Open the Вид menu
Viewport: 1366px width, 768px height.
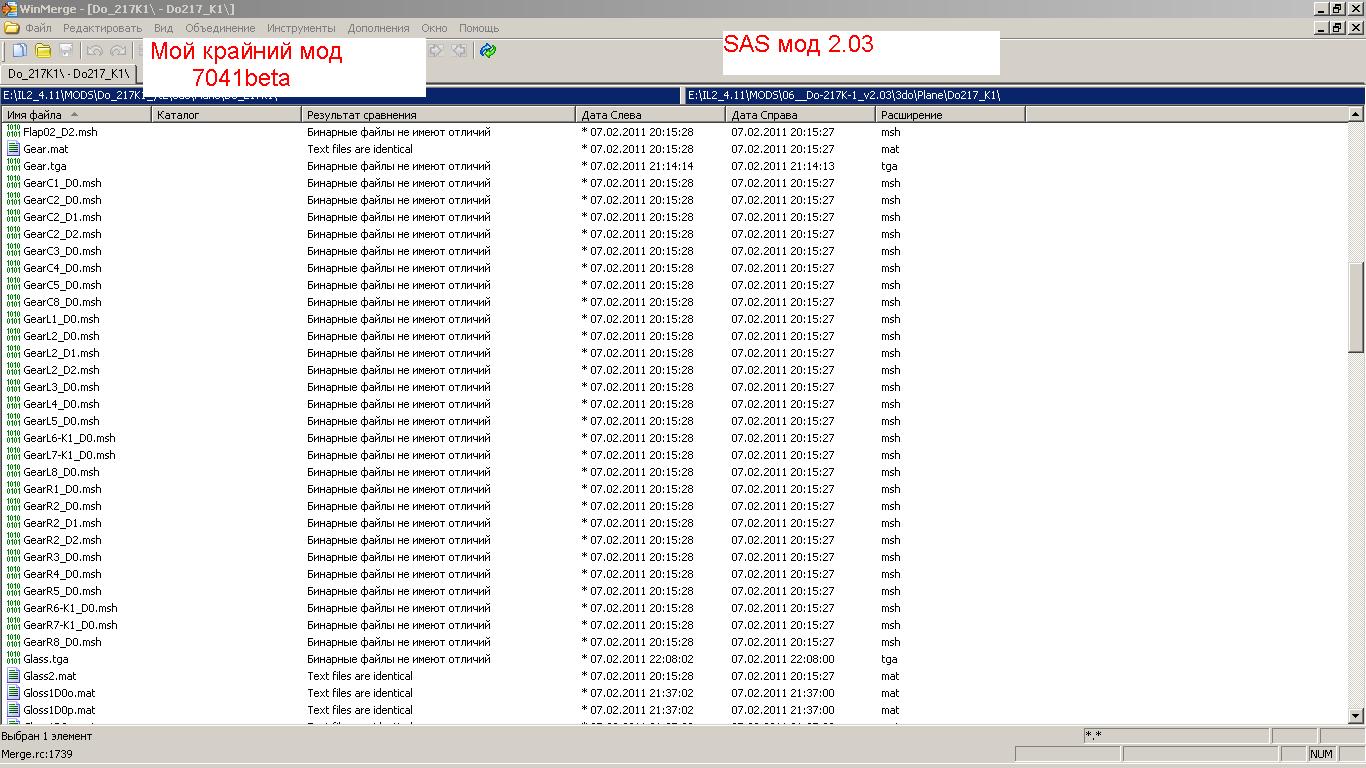click(x=164, y=28)
